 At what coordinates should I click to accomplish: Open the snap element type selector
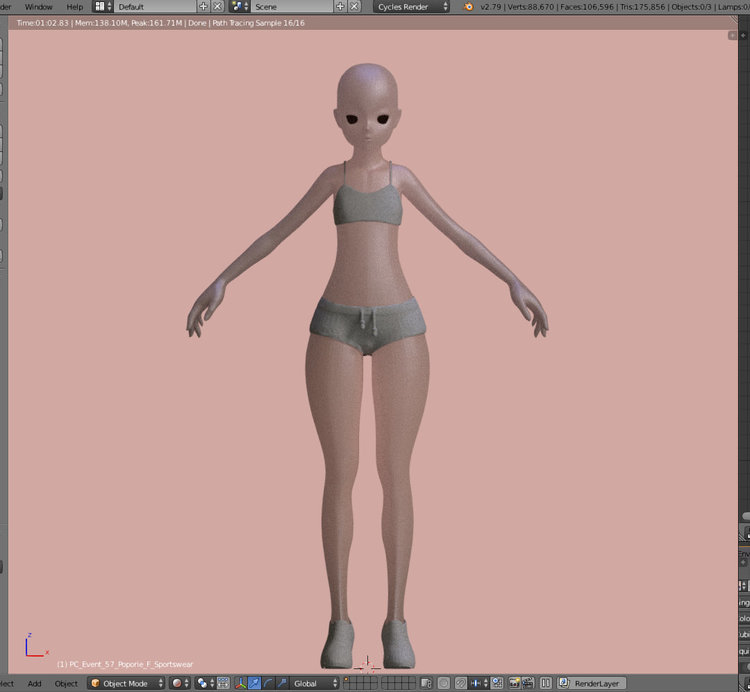(x=480, y=683)
